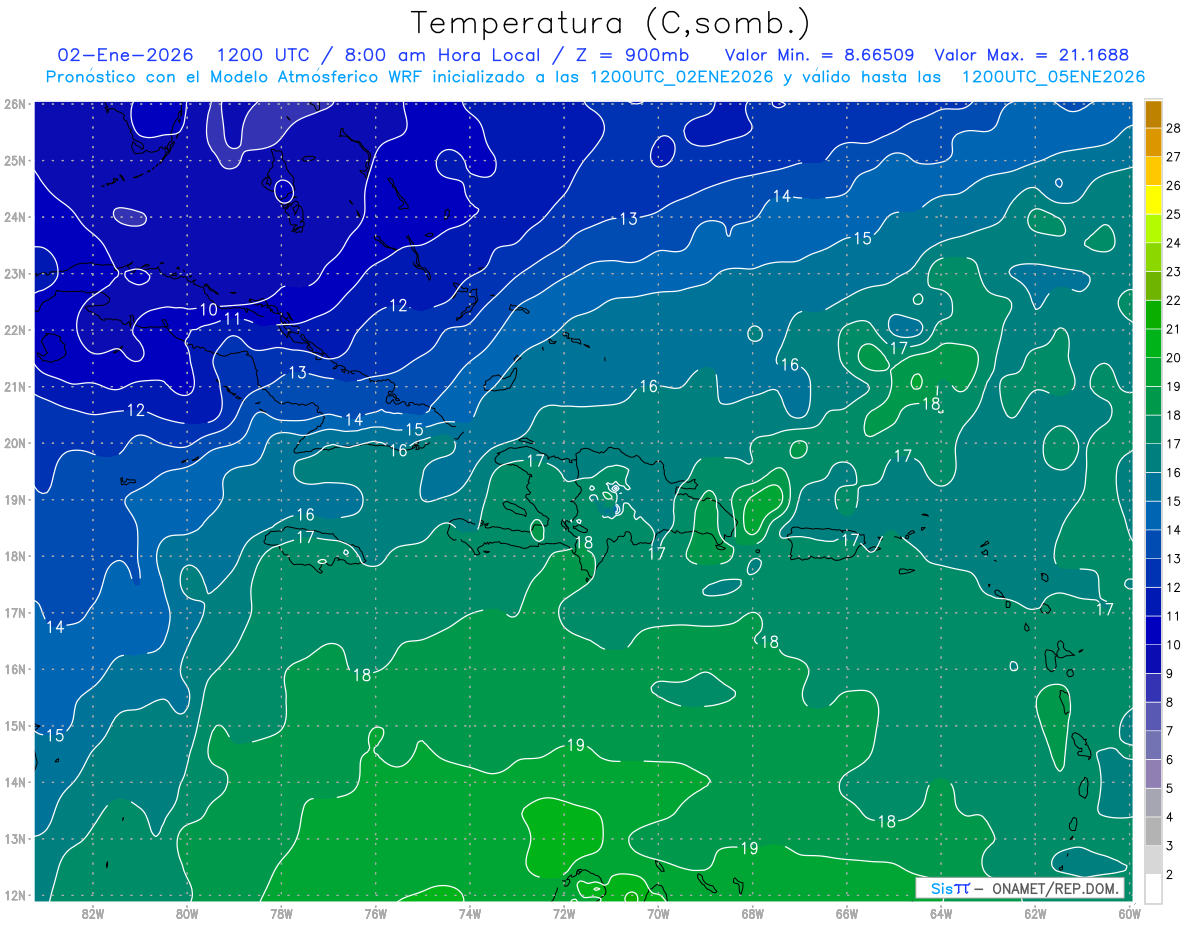Click color bar legend value "21"

tap(1174, 328)
